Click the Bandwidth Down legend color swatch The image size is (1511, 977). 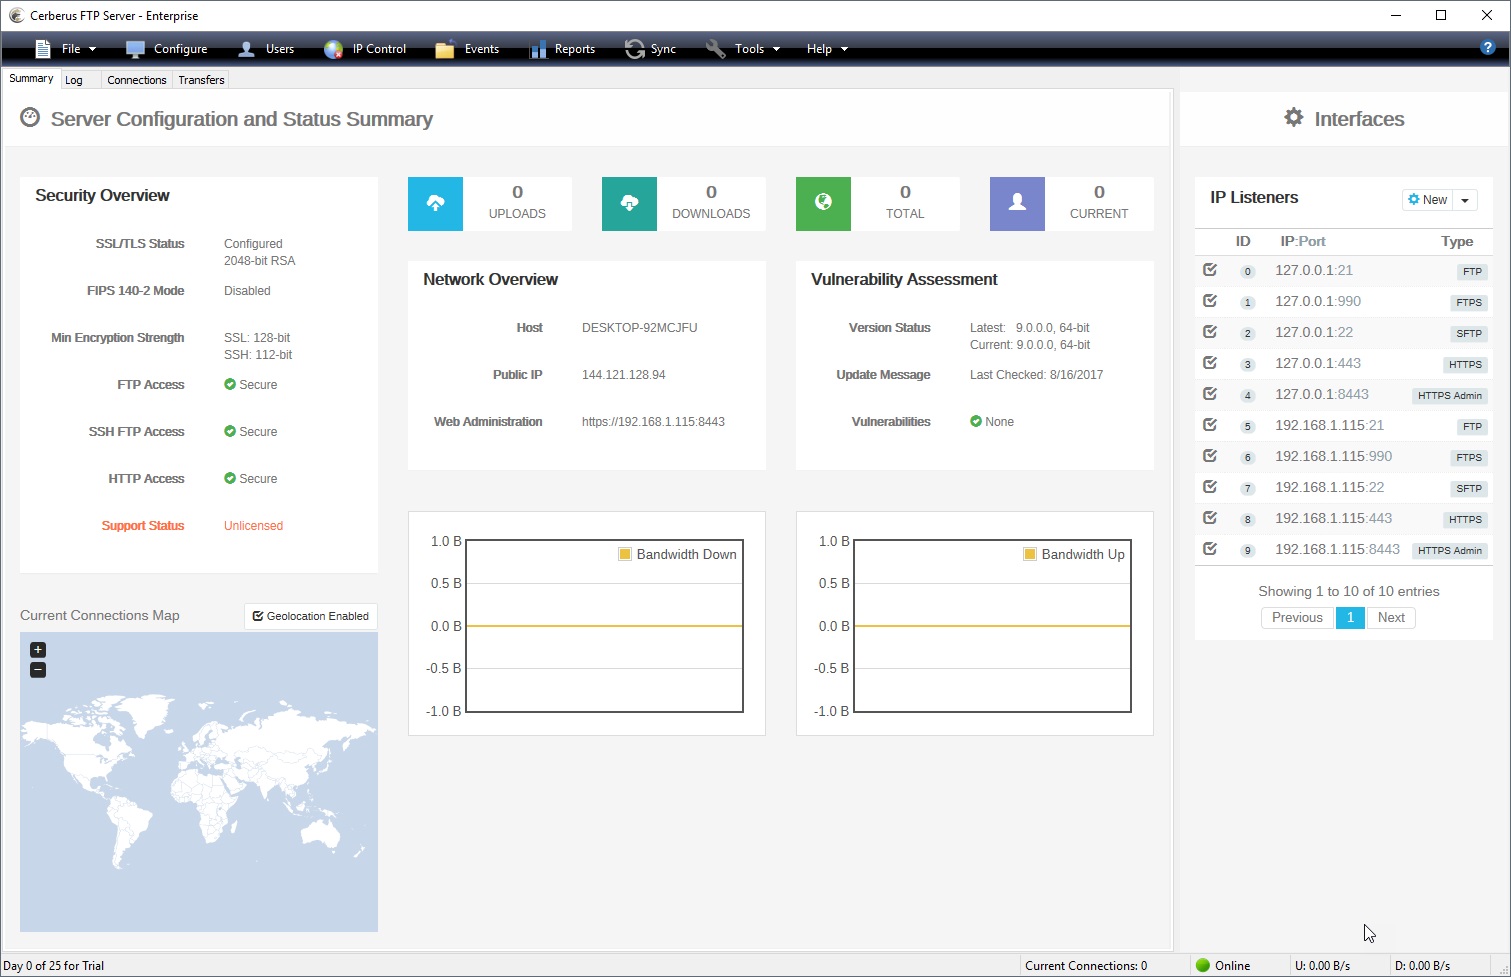625,554
